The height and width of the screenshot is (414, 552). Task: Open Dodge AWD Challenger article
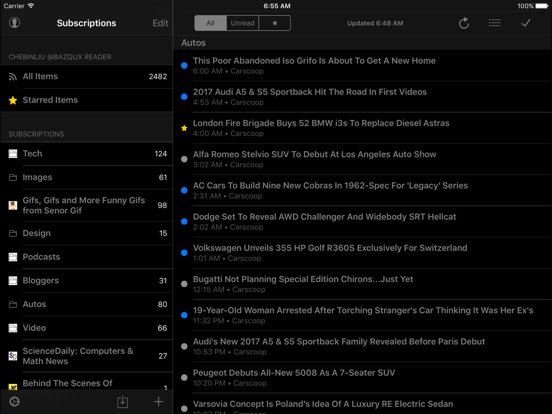point(363,221)
